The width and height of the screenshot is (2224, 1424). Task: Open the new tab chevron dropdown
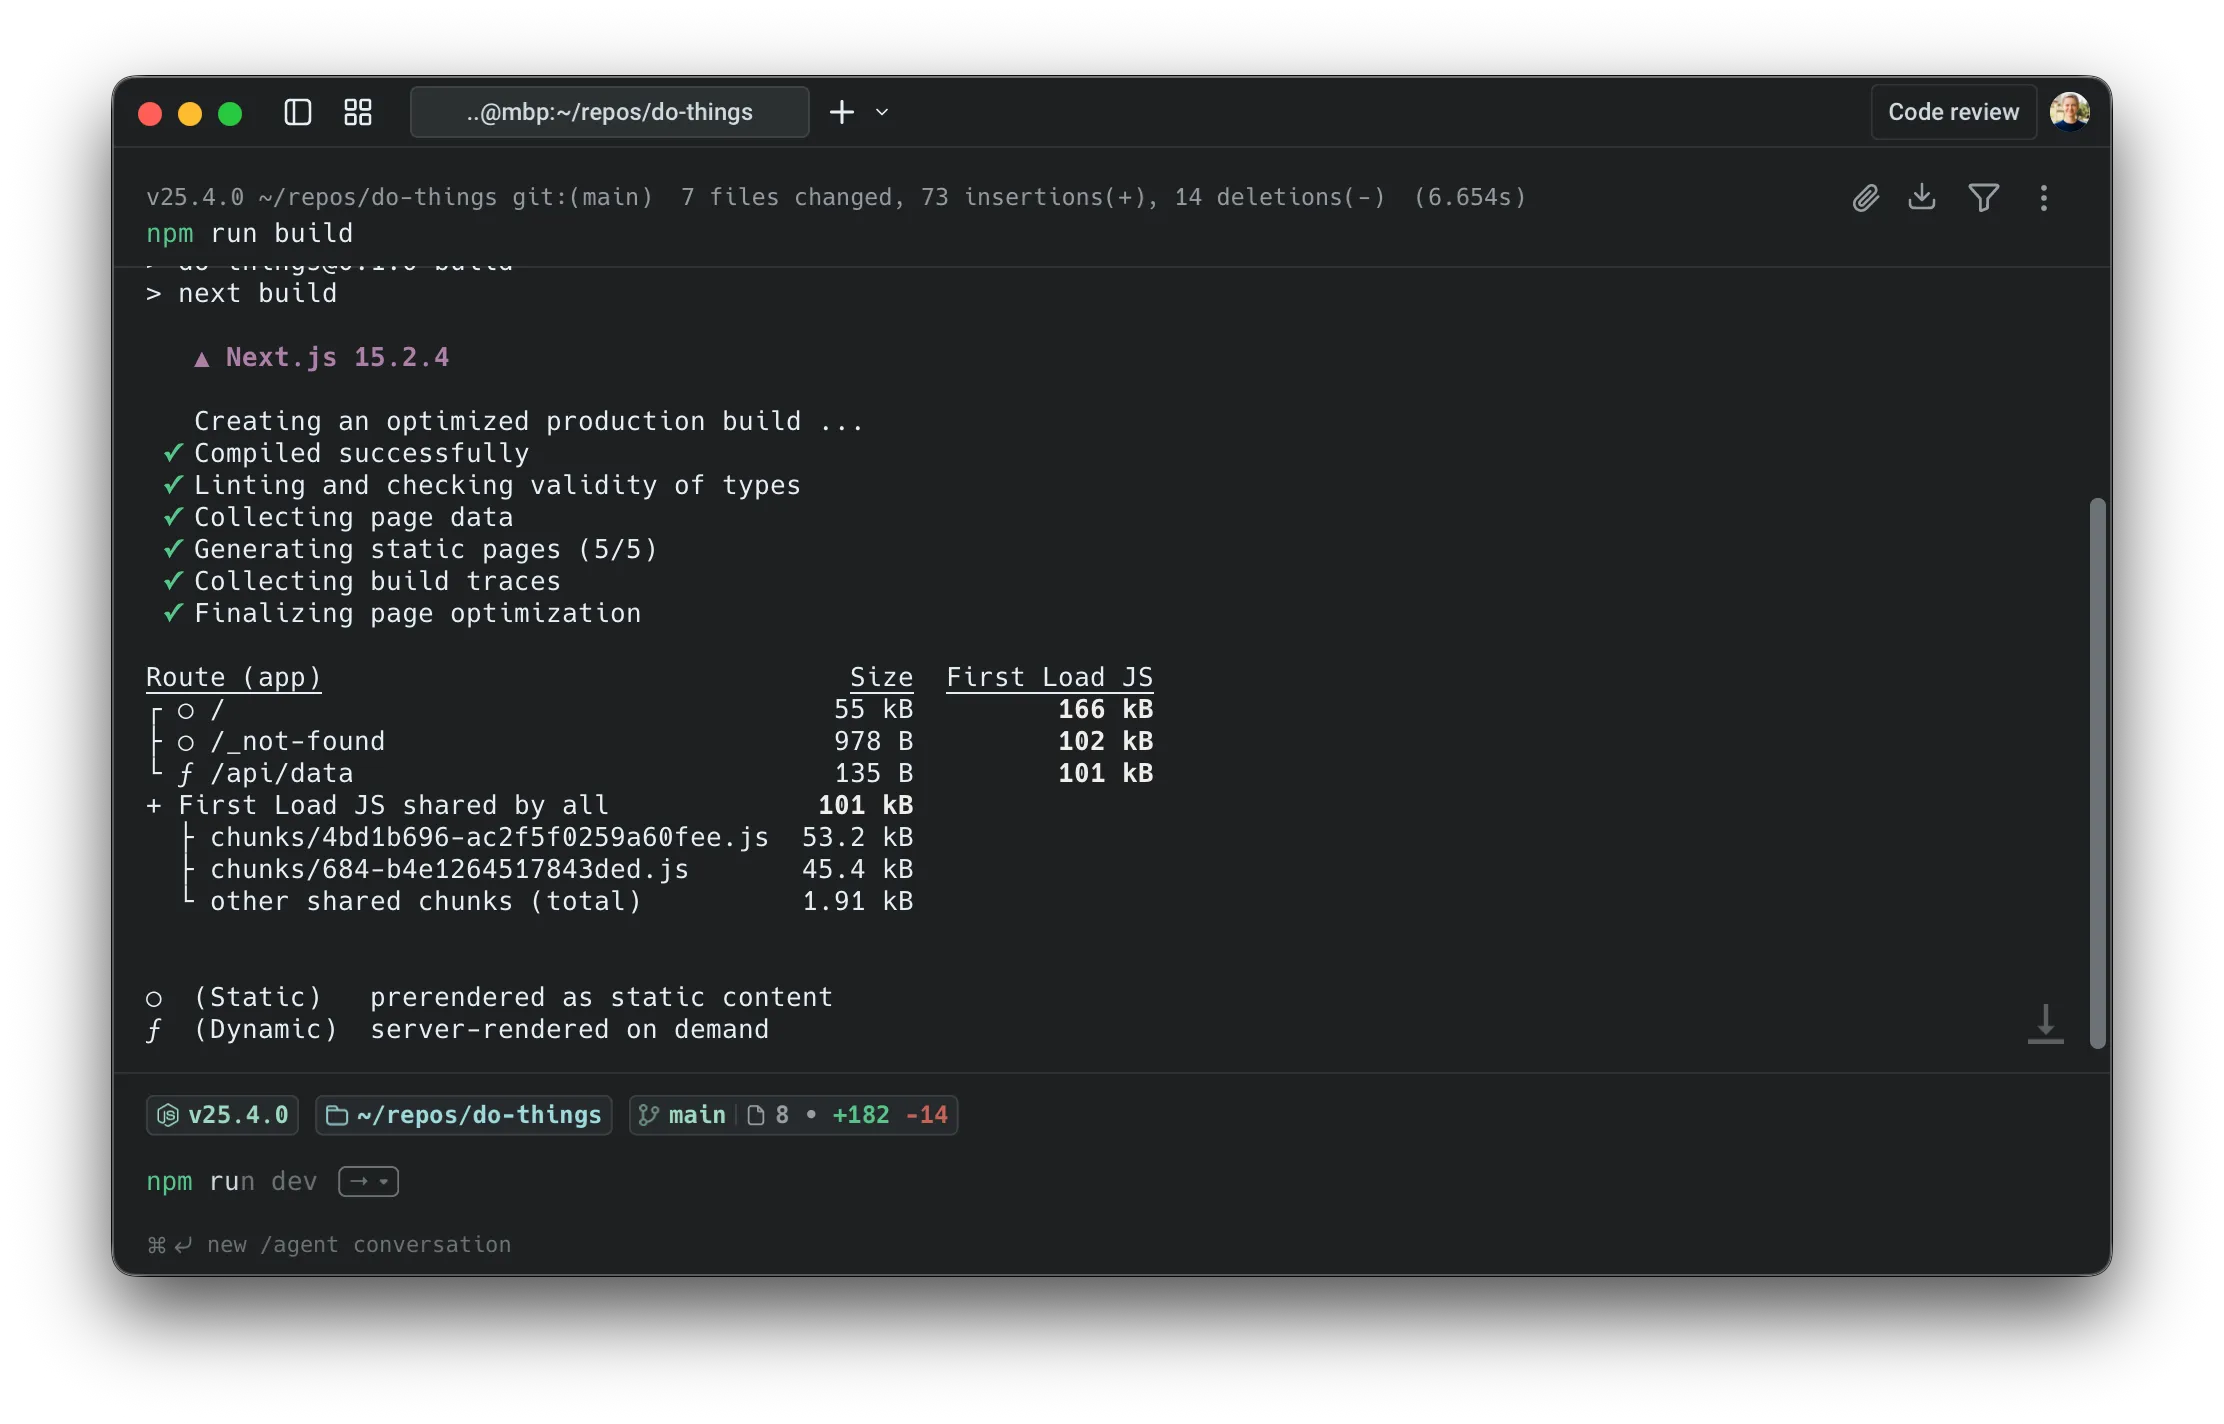(x=882, y=112)
